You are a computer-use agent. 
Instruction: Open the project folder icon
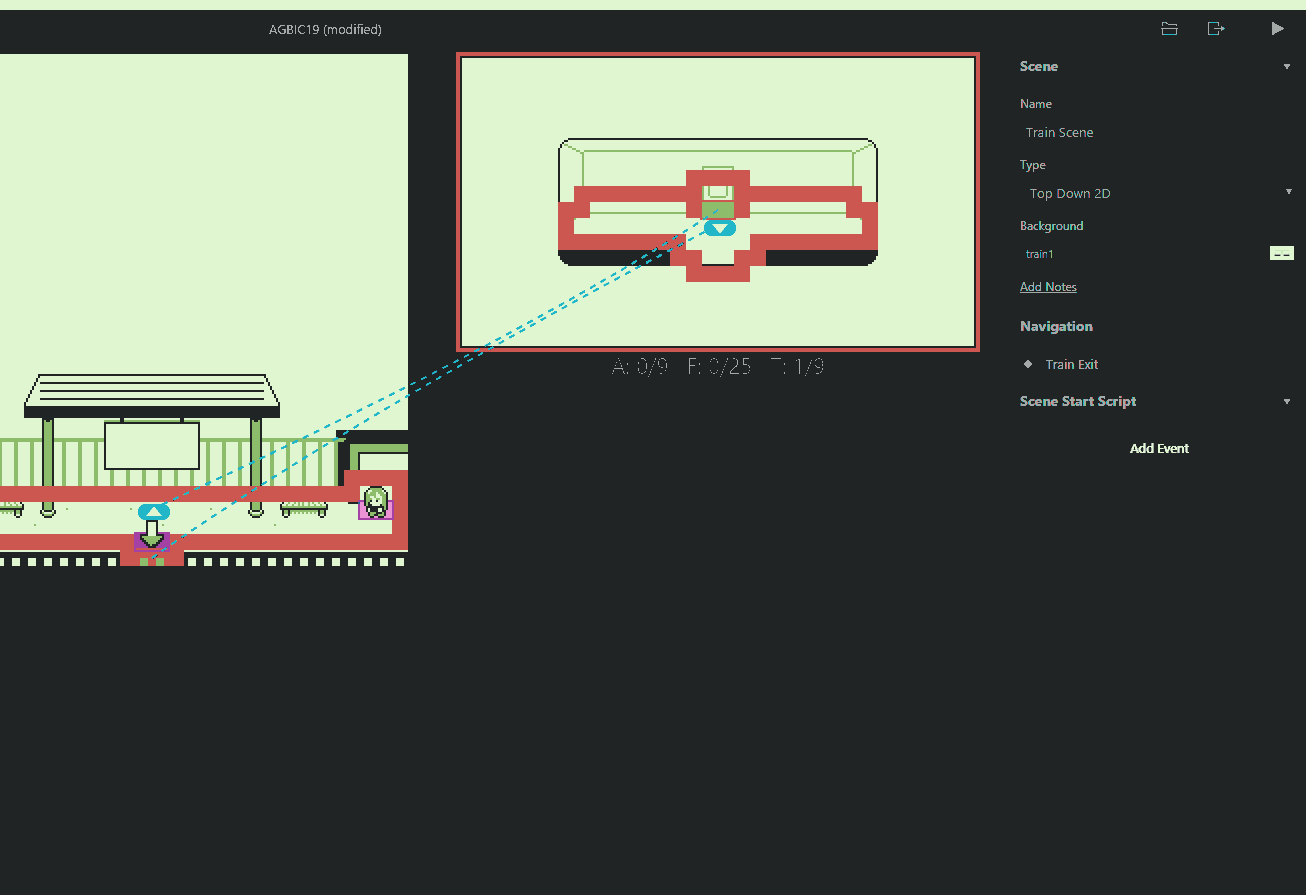(x=1169, y=29)
